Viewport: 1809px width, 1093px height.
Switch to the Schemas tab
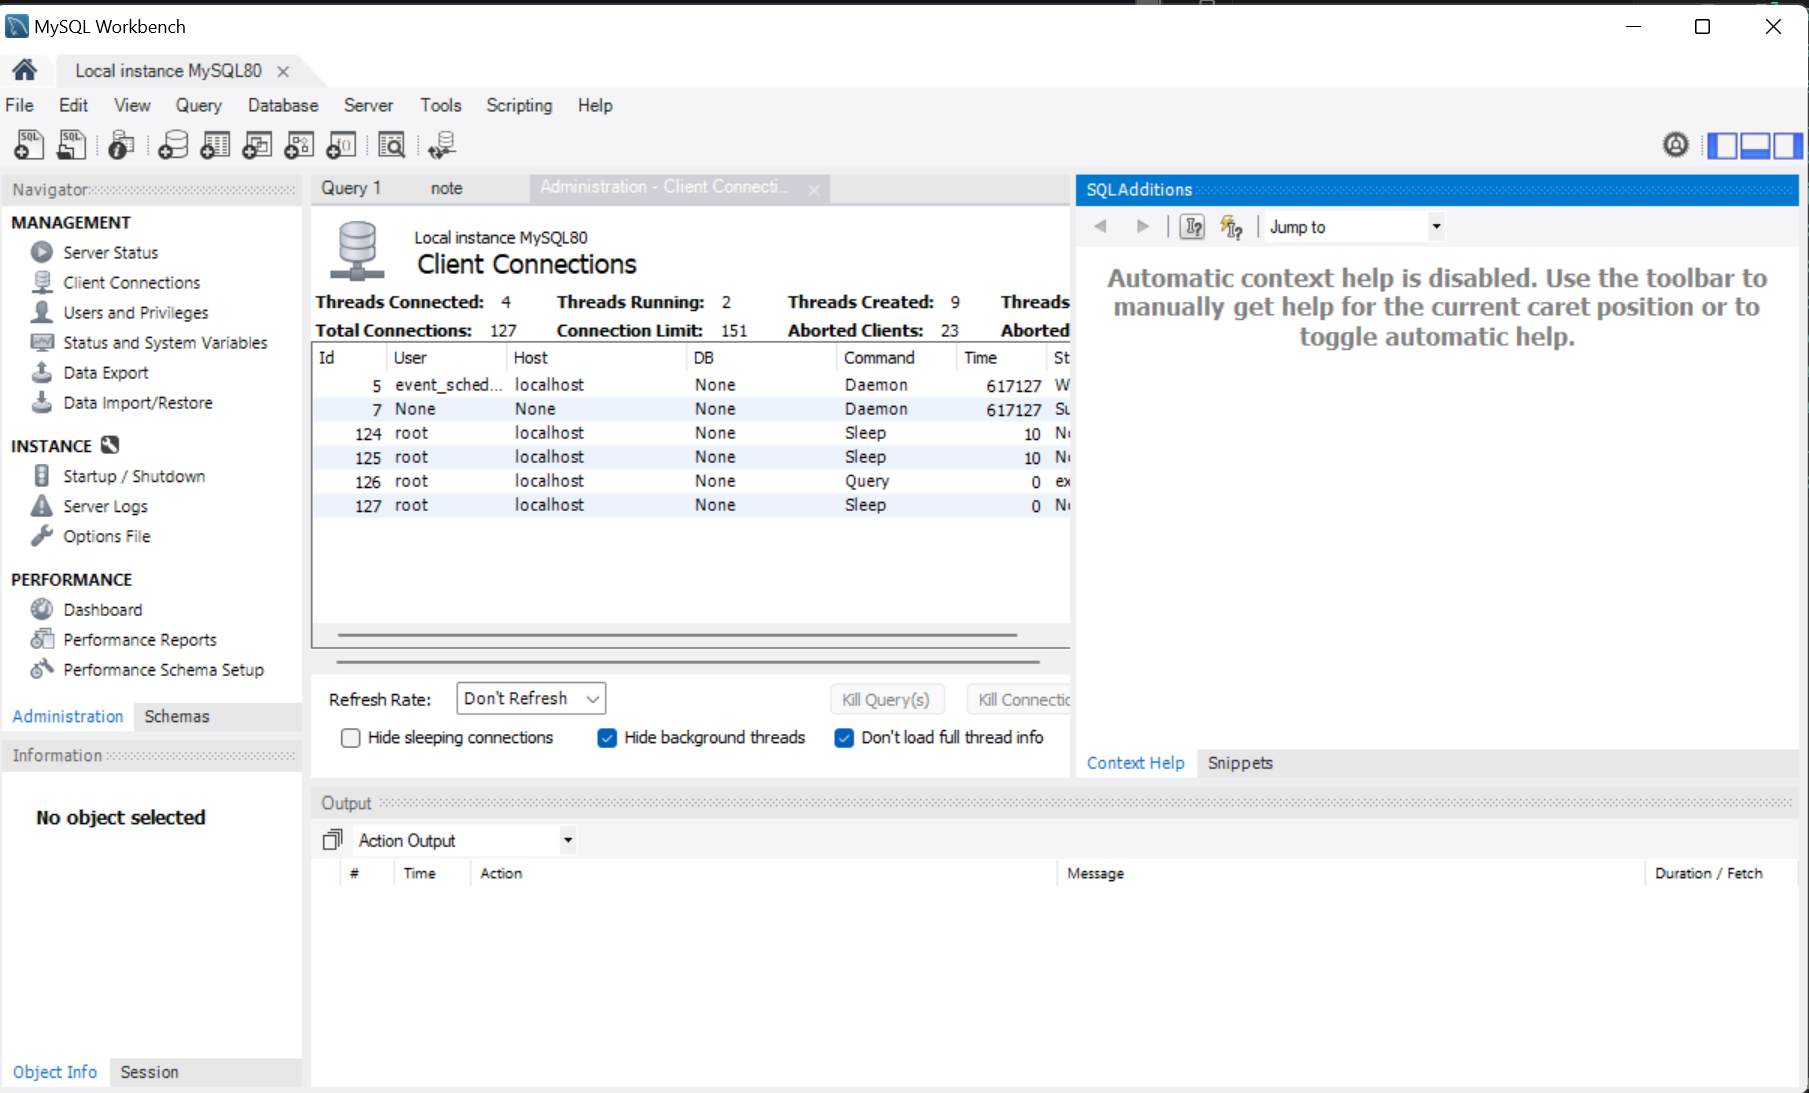tap(177, 716)
